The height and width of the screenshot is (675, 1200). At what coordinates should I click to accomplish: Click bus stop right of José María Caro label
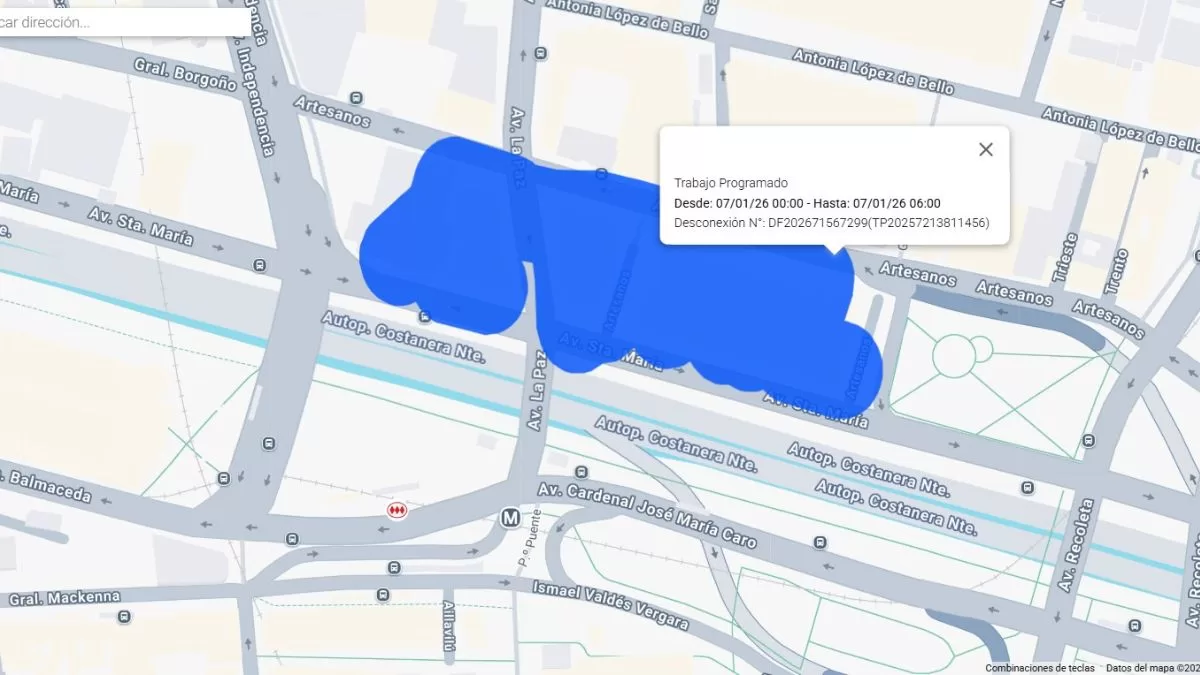pos(820,542)
